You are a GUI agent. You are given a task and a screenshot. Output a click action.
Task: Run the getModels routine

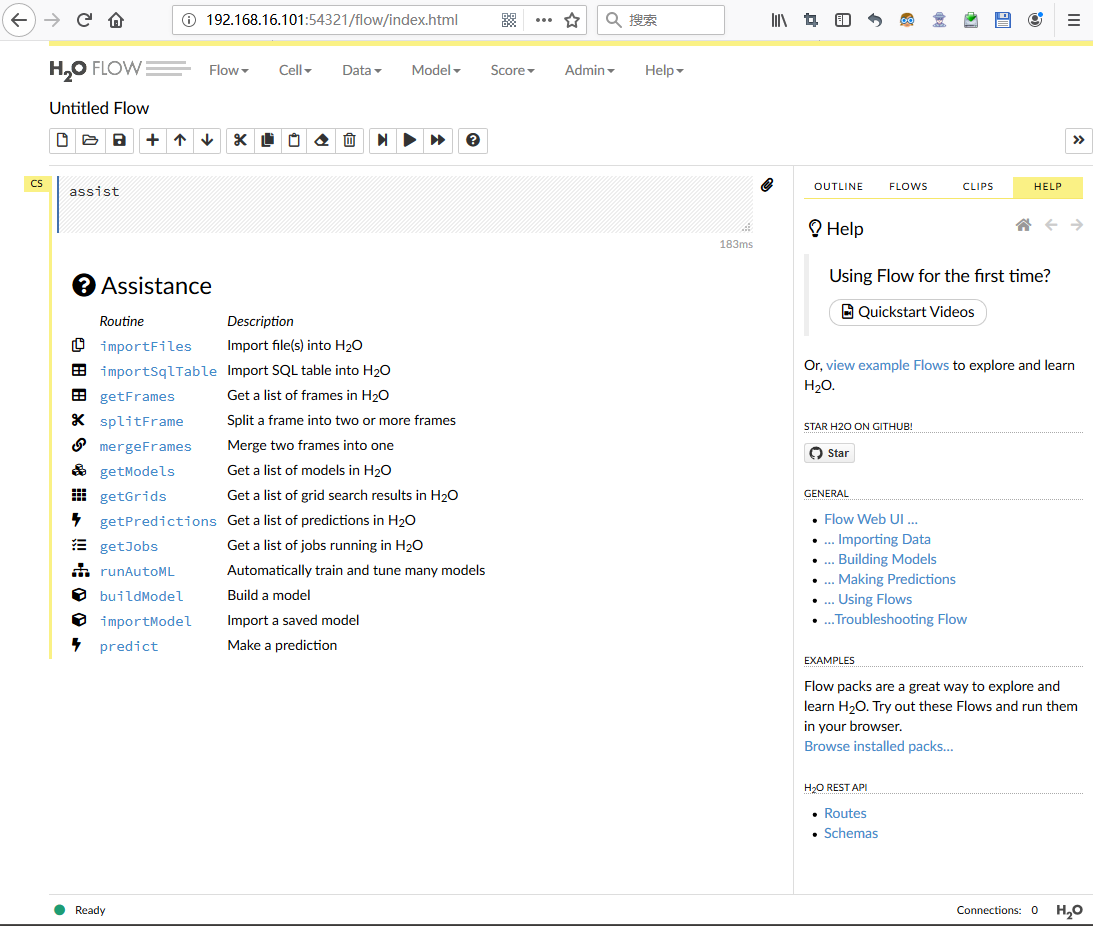click(137, 471)
